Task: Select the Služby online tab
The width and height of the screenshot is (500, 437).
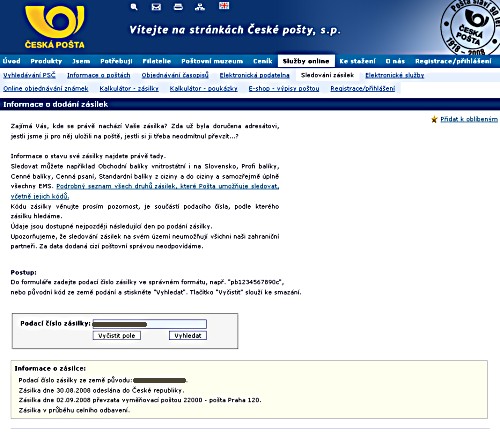Action: (306, 61)
